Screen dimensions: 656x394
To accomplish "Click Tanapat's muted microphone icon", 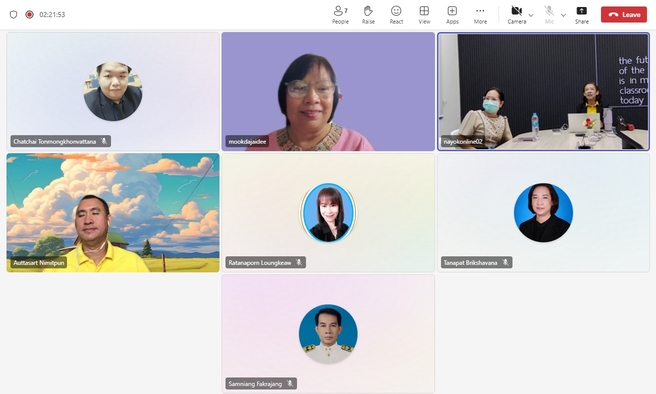I will [505, 262].
